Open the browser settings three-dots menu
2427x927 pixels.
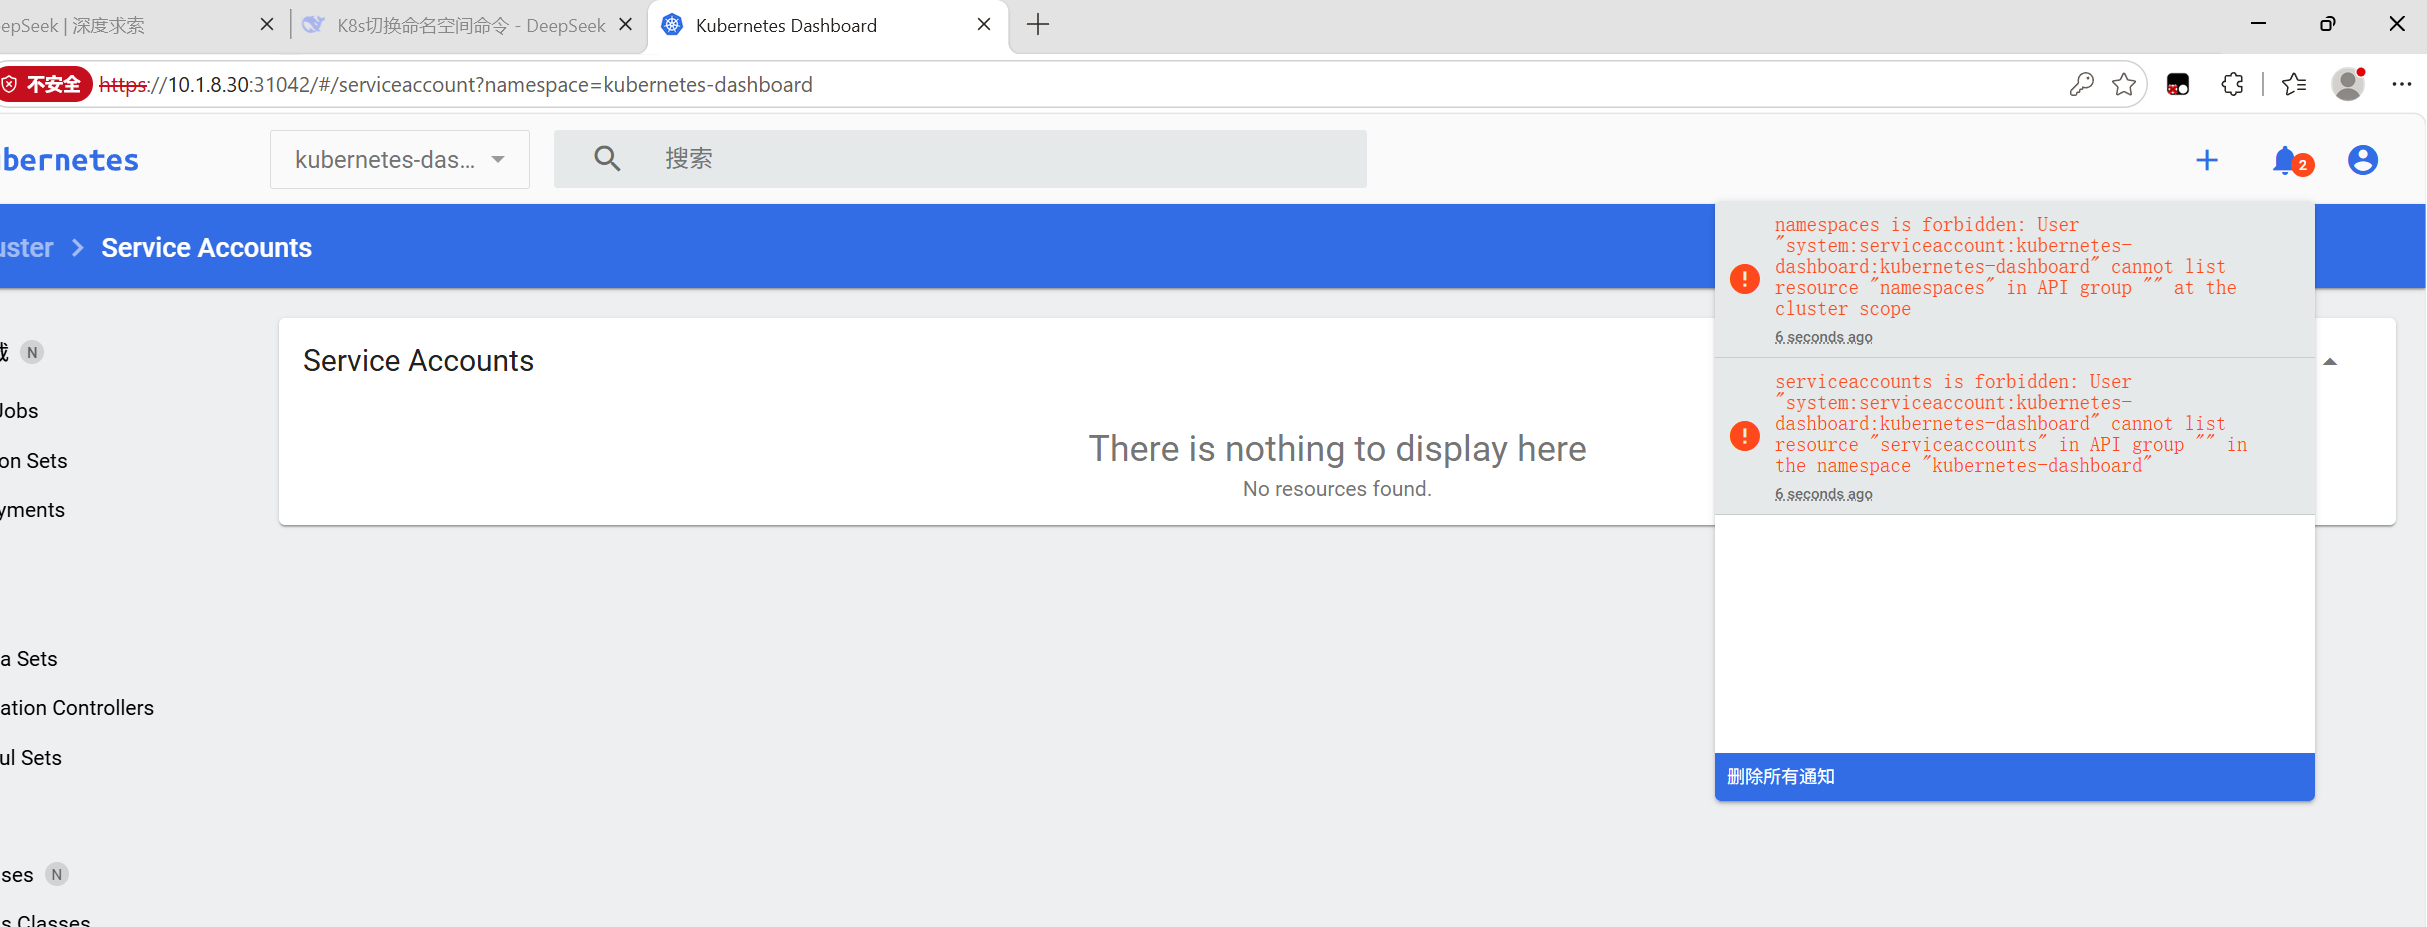click(x=2402, y=85)
